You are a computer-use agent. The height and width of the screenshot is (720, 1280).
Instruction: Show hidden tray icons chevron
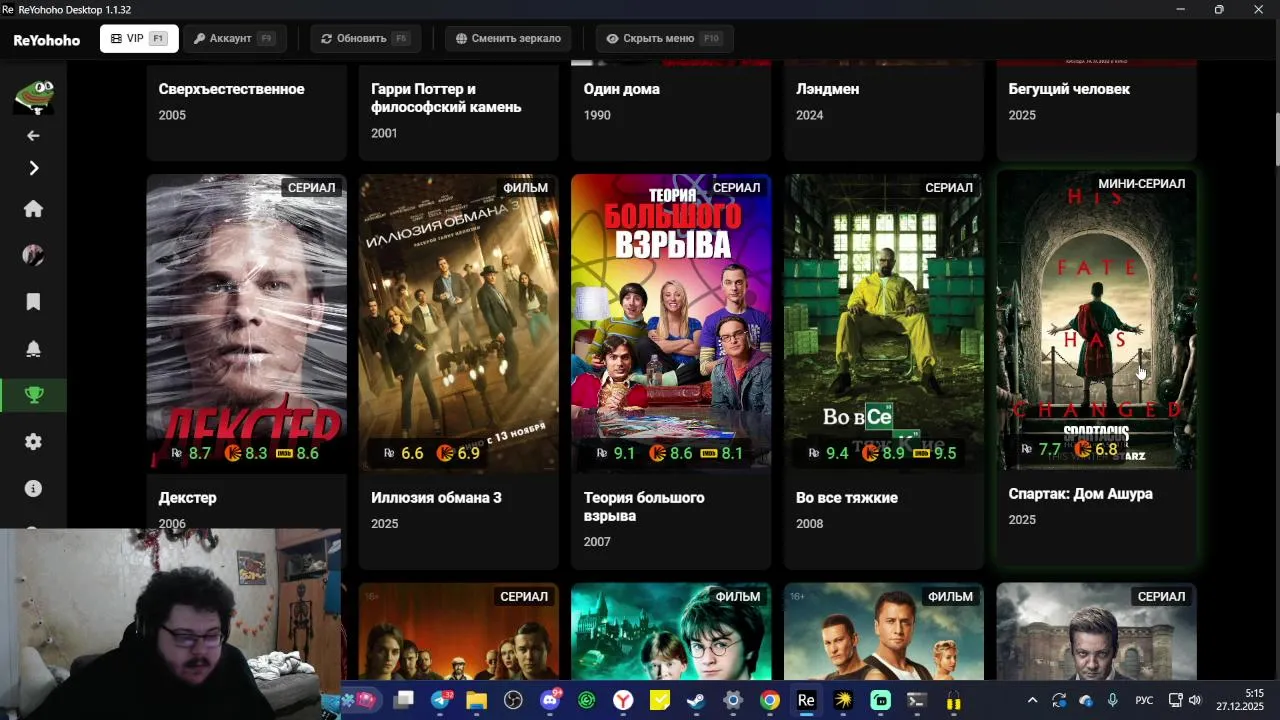[x=1032, y=701]
